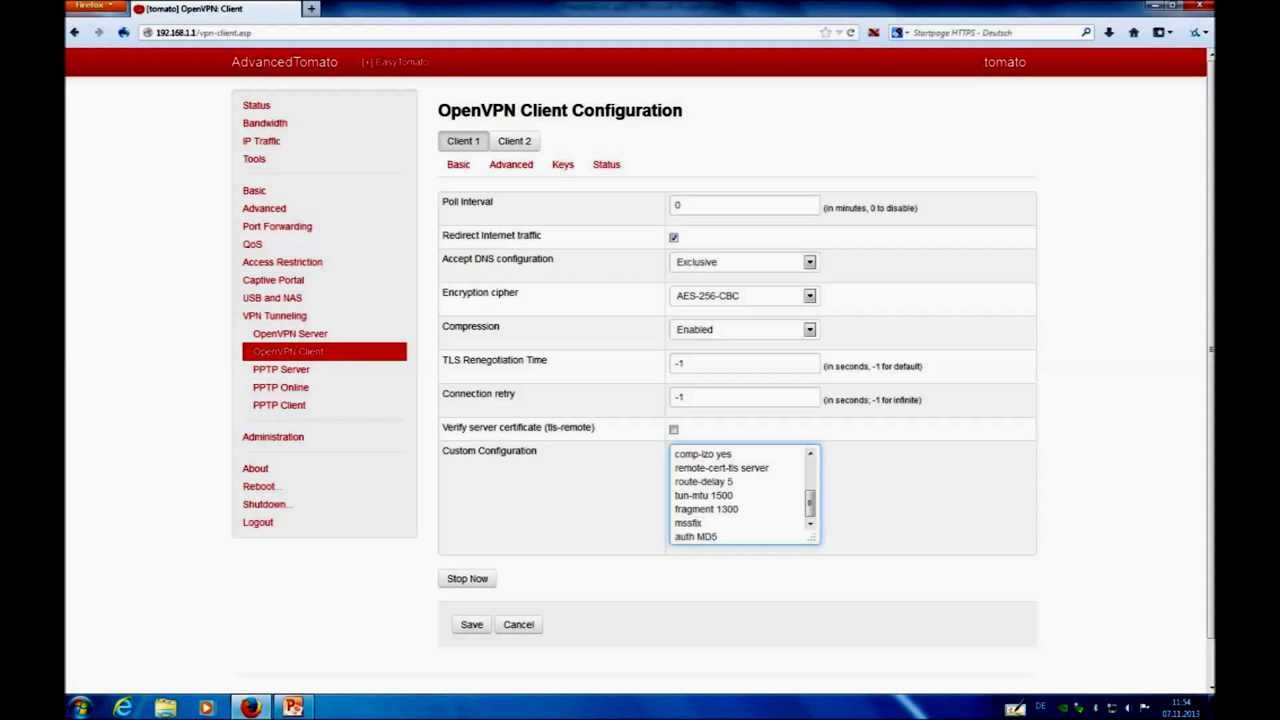Open Captive Portal in the sidebar
This screenshot has height=720, width=1280.
273,280
